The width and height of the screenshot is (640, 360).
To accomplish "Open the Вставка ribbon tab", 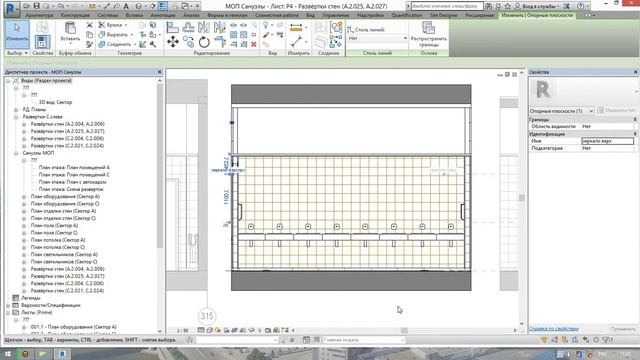I will coord(134,15).
